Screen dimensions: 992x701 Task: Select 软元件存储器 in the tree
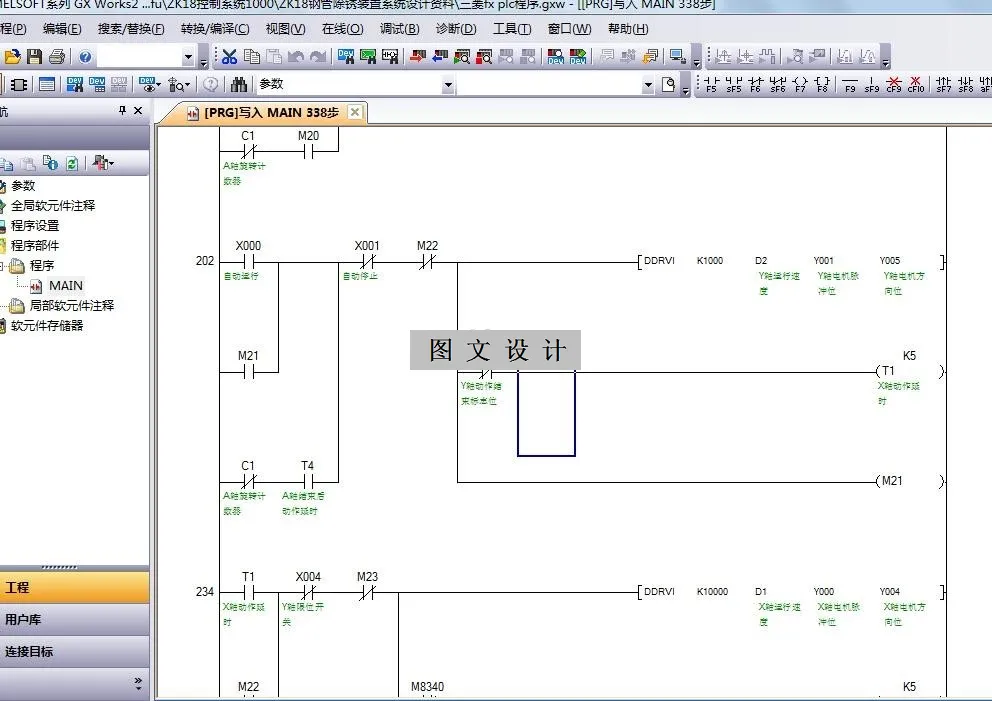(47, 326)
